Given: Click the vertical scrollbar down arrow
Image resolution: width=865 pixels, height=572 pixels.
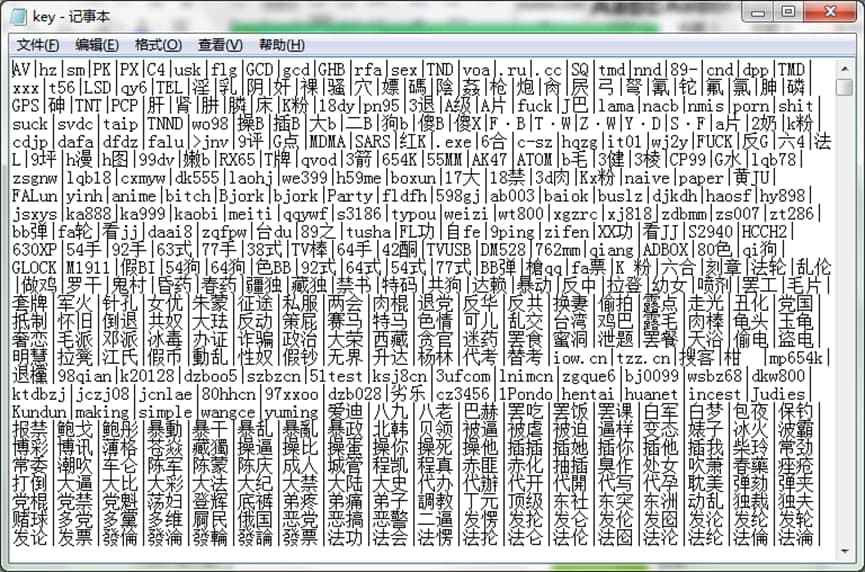Looking at the screenshot, I should tap(844, 551).
